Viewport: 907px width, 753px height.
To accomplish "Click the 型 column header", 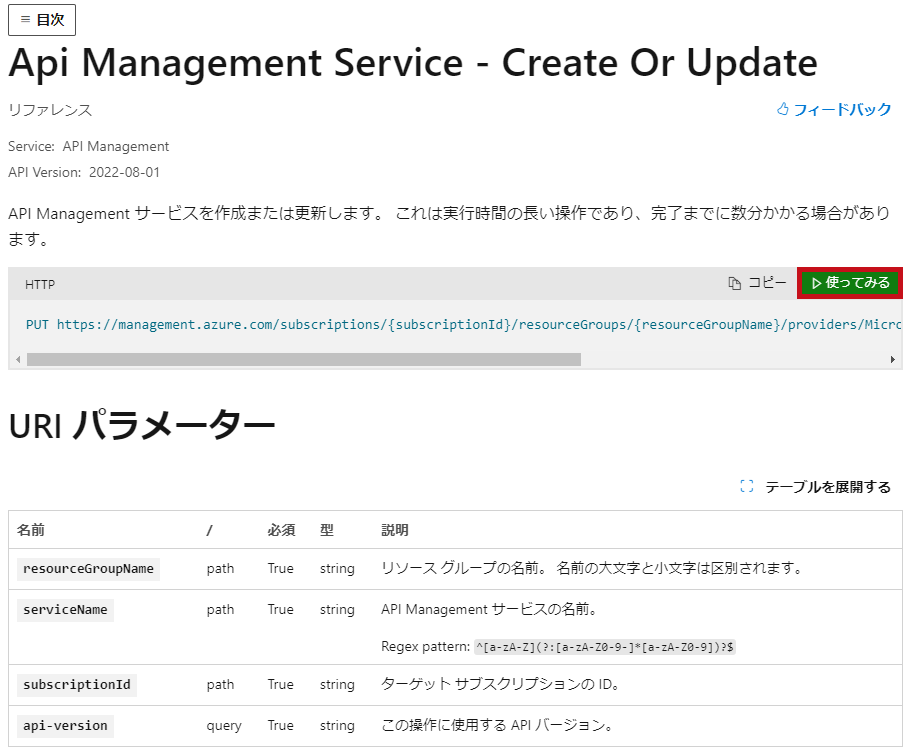I will click(327, 530).
